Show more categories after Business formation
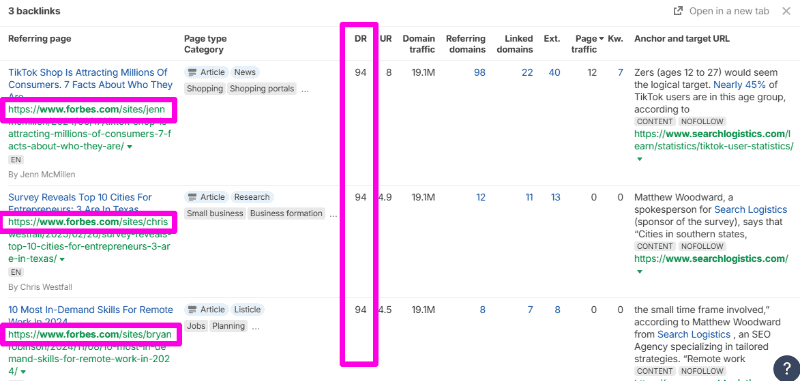Image resolution: width=800 pixels, height=381 pixels. pos(333,214)
